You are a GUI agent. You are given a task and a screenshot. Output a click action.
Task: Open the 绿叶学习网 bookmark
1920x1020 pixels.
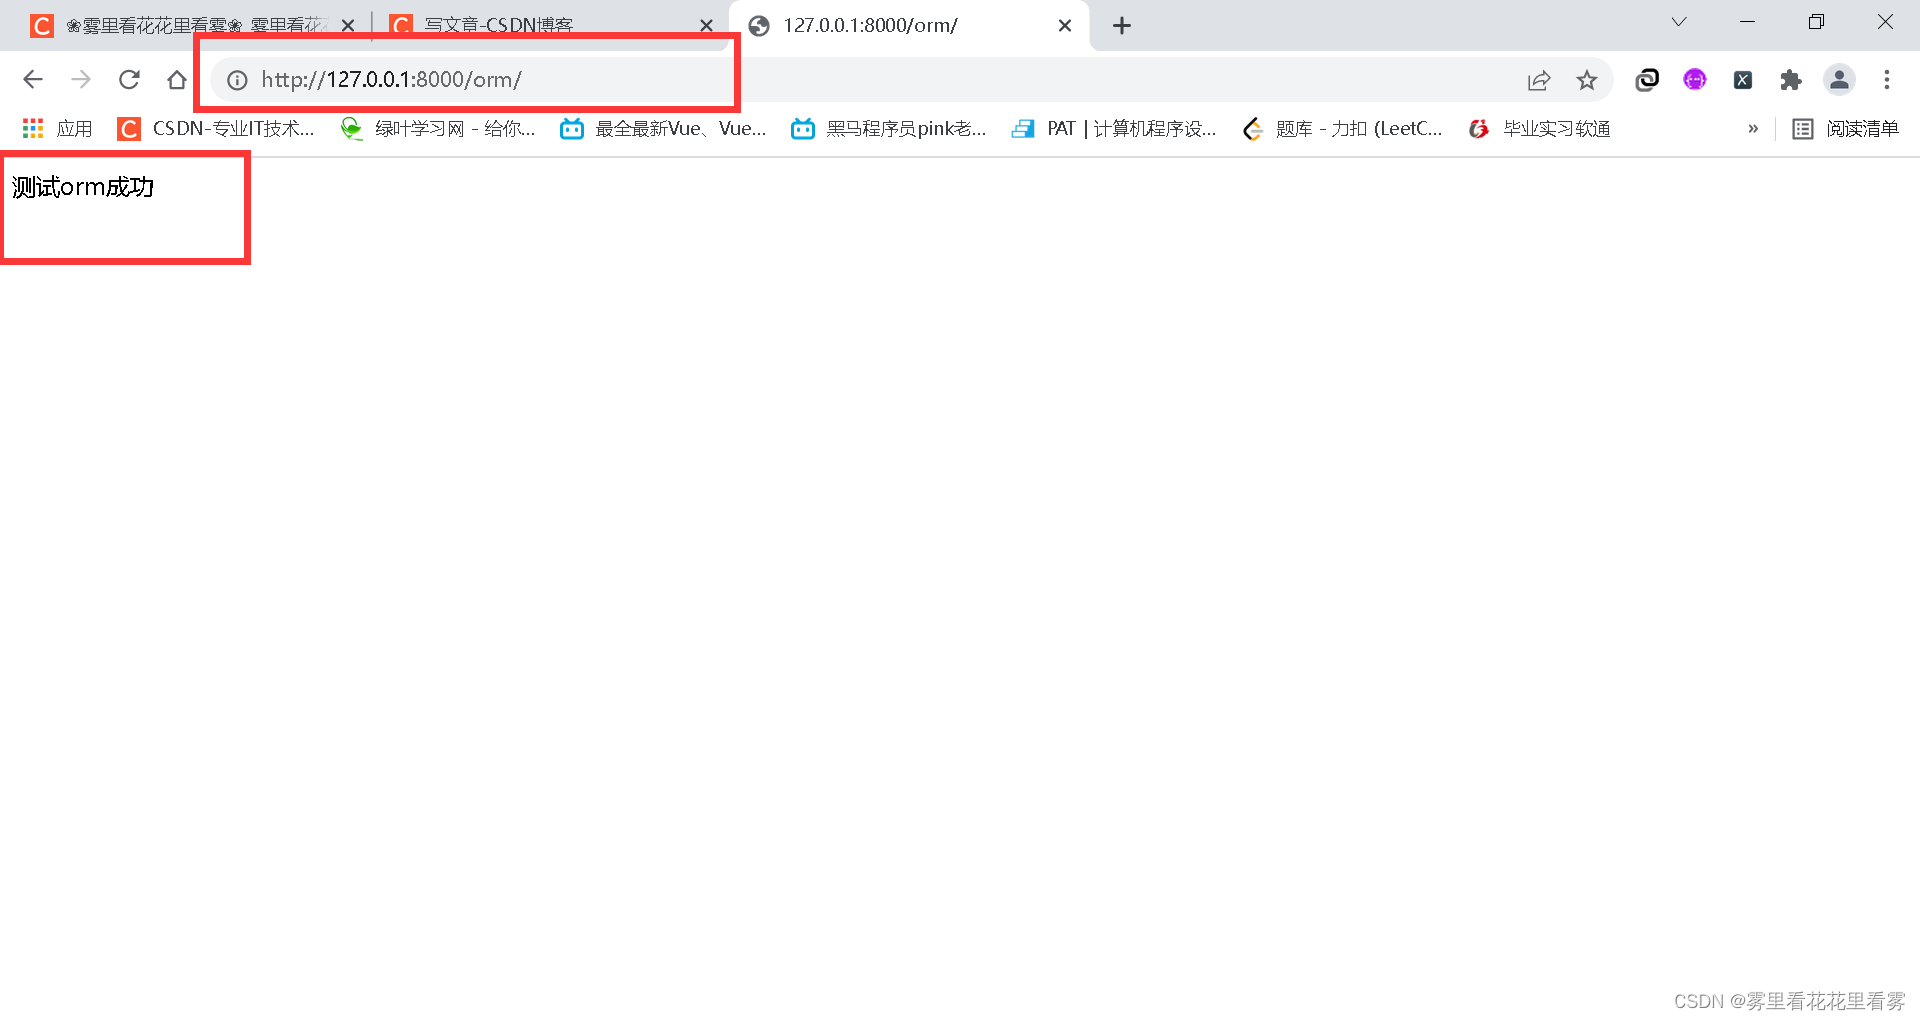coord(438,129)
